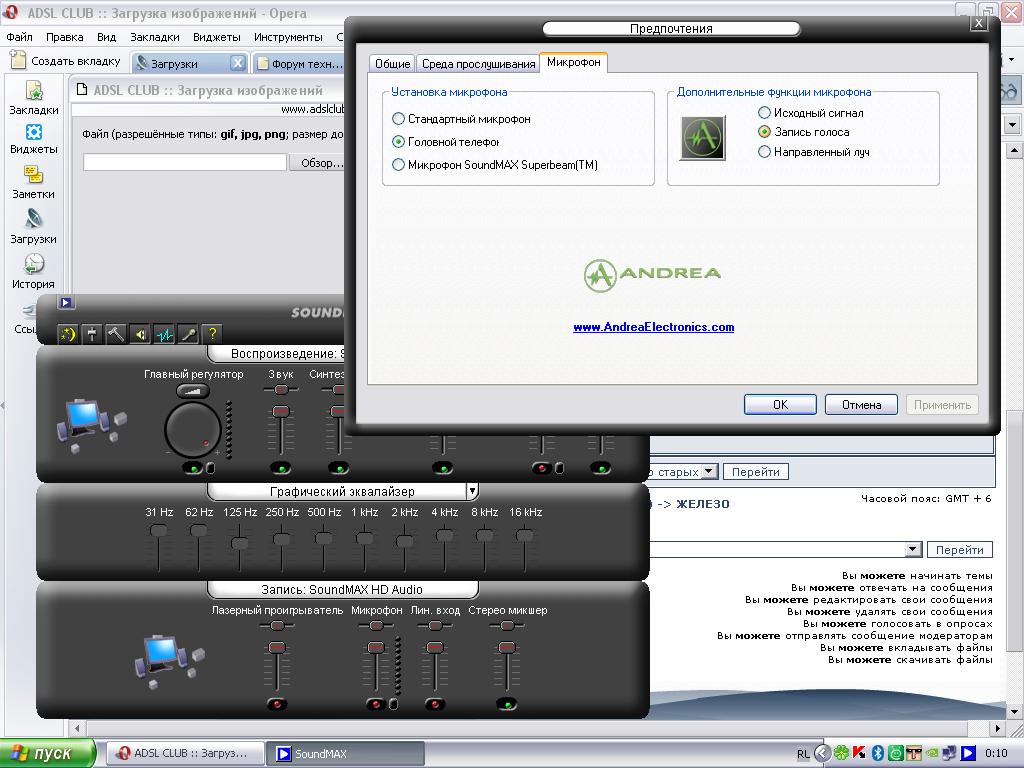The height and width of the screenshot is (768, 1024).
Task: Click the pixel face tray icon
Action: [914, 754]
